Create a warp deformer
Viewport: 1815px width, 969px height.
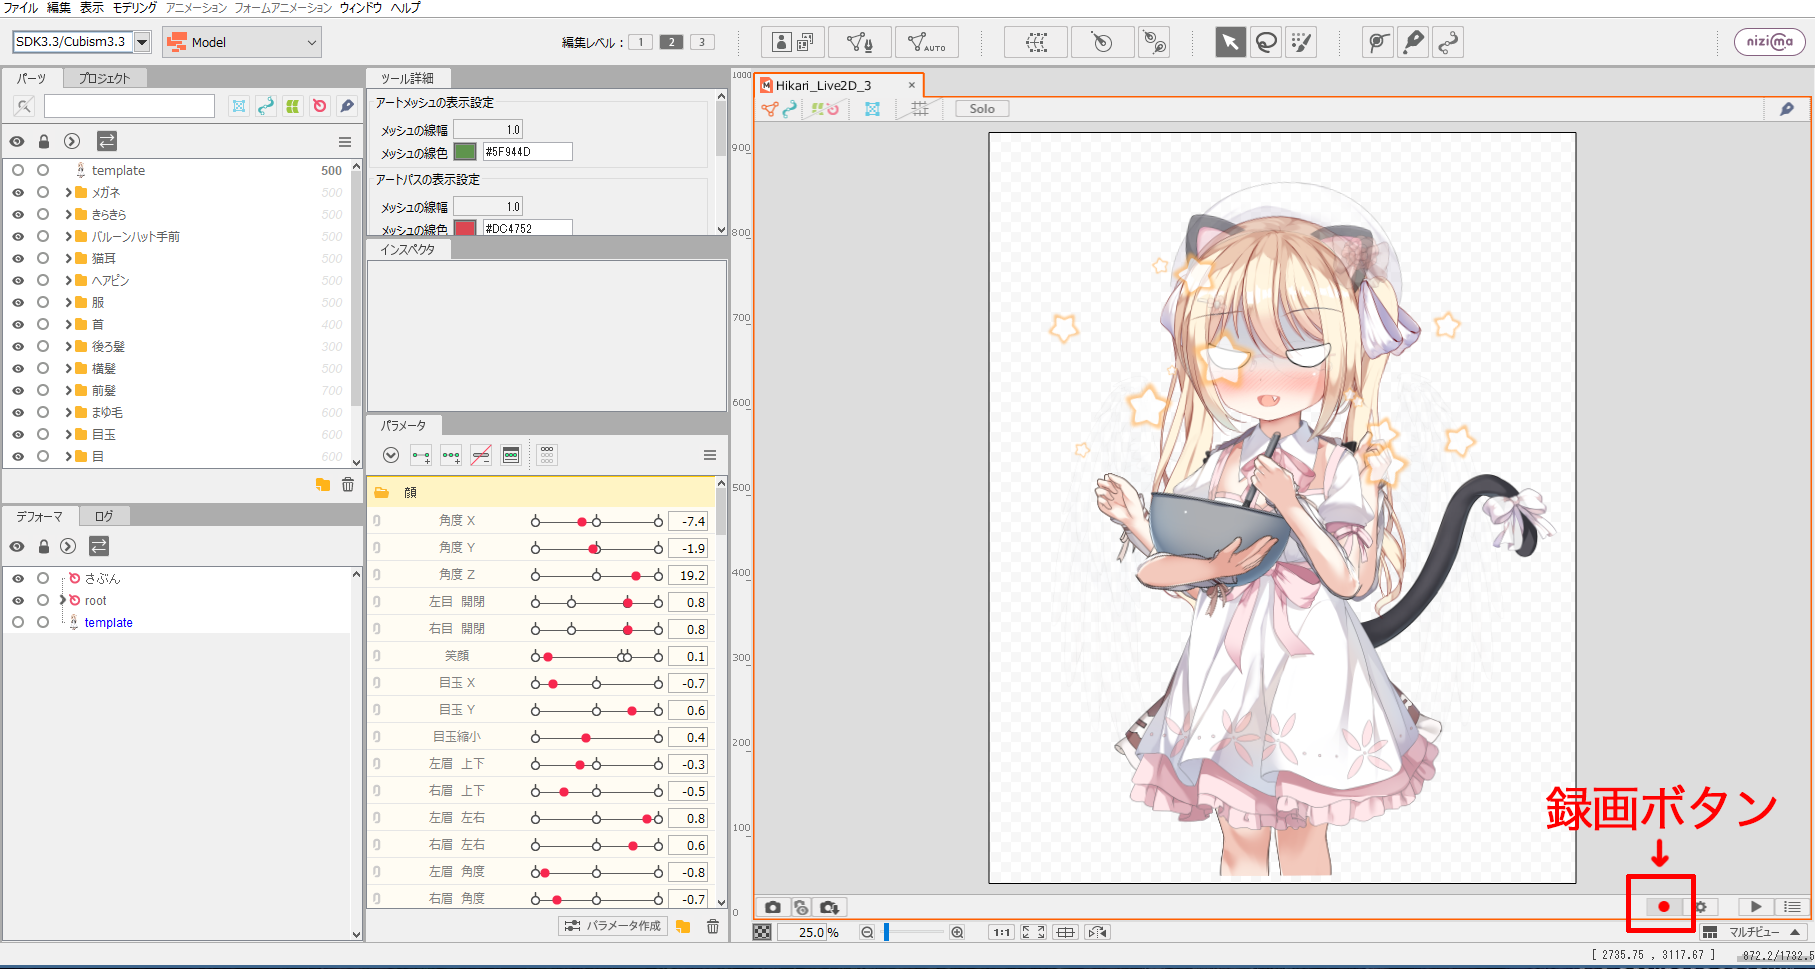[1037, 42]
